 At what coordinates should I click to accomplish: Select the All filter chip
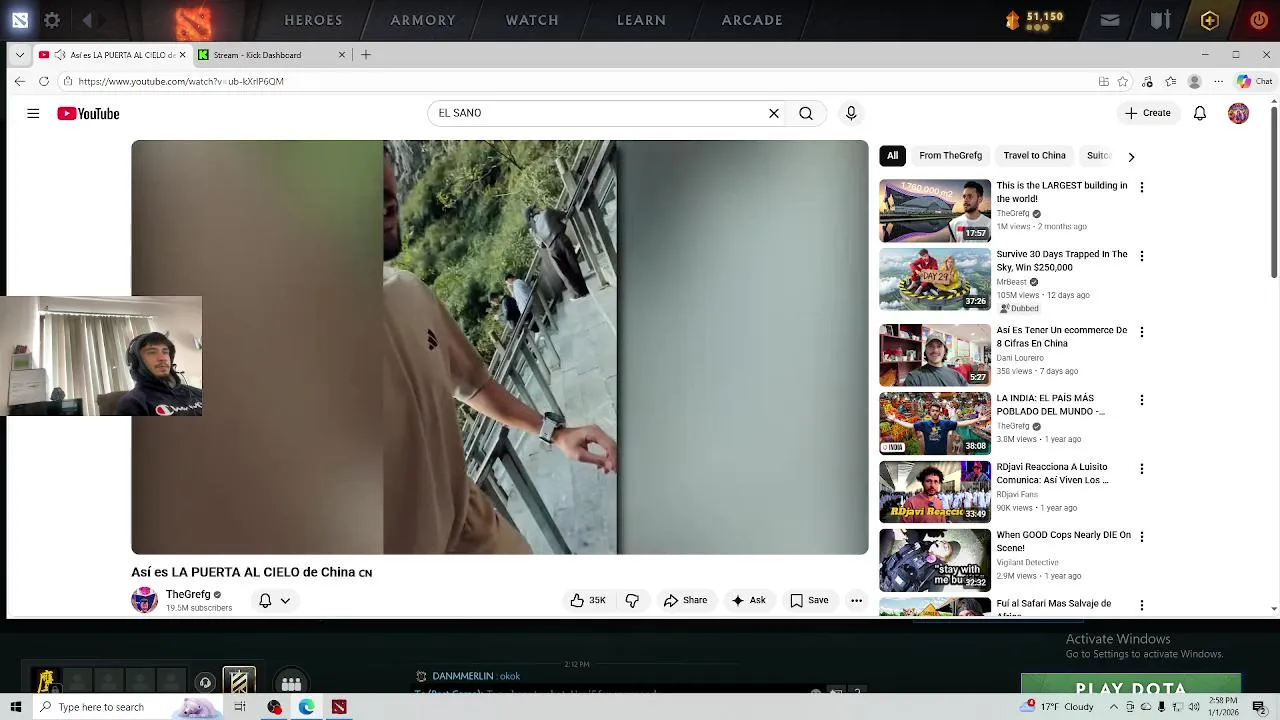coord(892,156)
